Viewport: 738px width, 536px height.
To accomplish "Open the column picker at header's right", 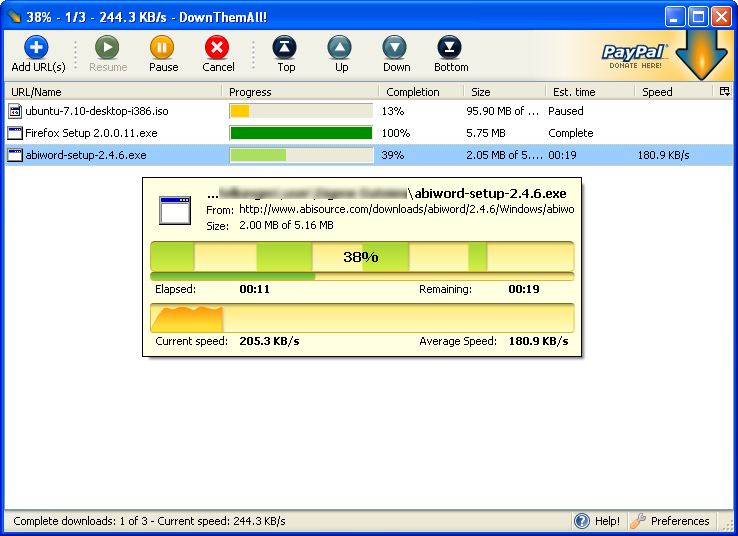I will tap(724, 91).
